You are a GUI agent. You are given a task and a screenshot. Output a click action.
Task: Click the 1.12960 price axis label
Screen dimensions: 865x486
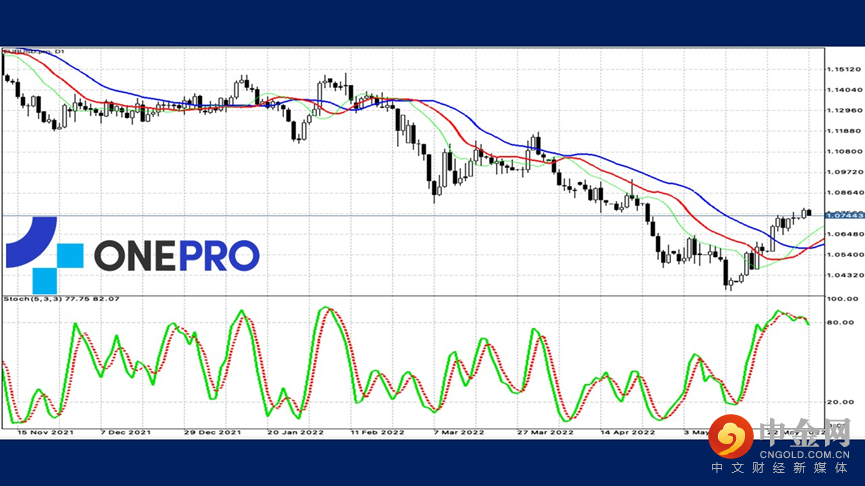coord(844,110)
